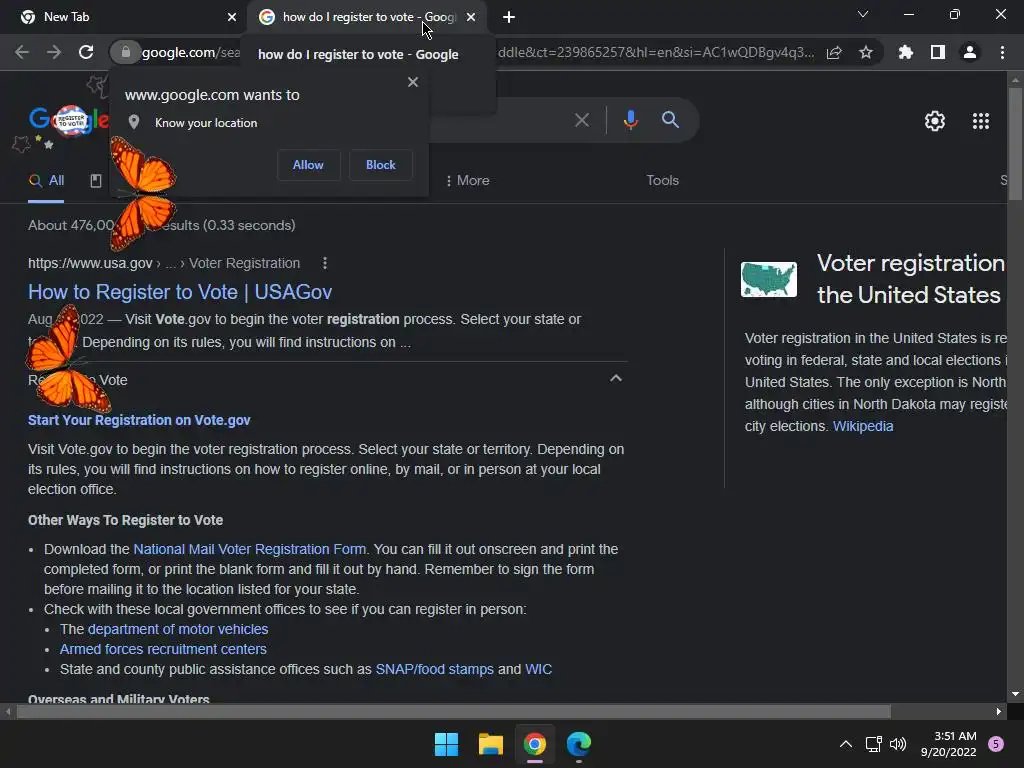This screenshot has height=768, width=1024.
Task: Open the Extensions puzzle icon
Action: [906, 52]
